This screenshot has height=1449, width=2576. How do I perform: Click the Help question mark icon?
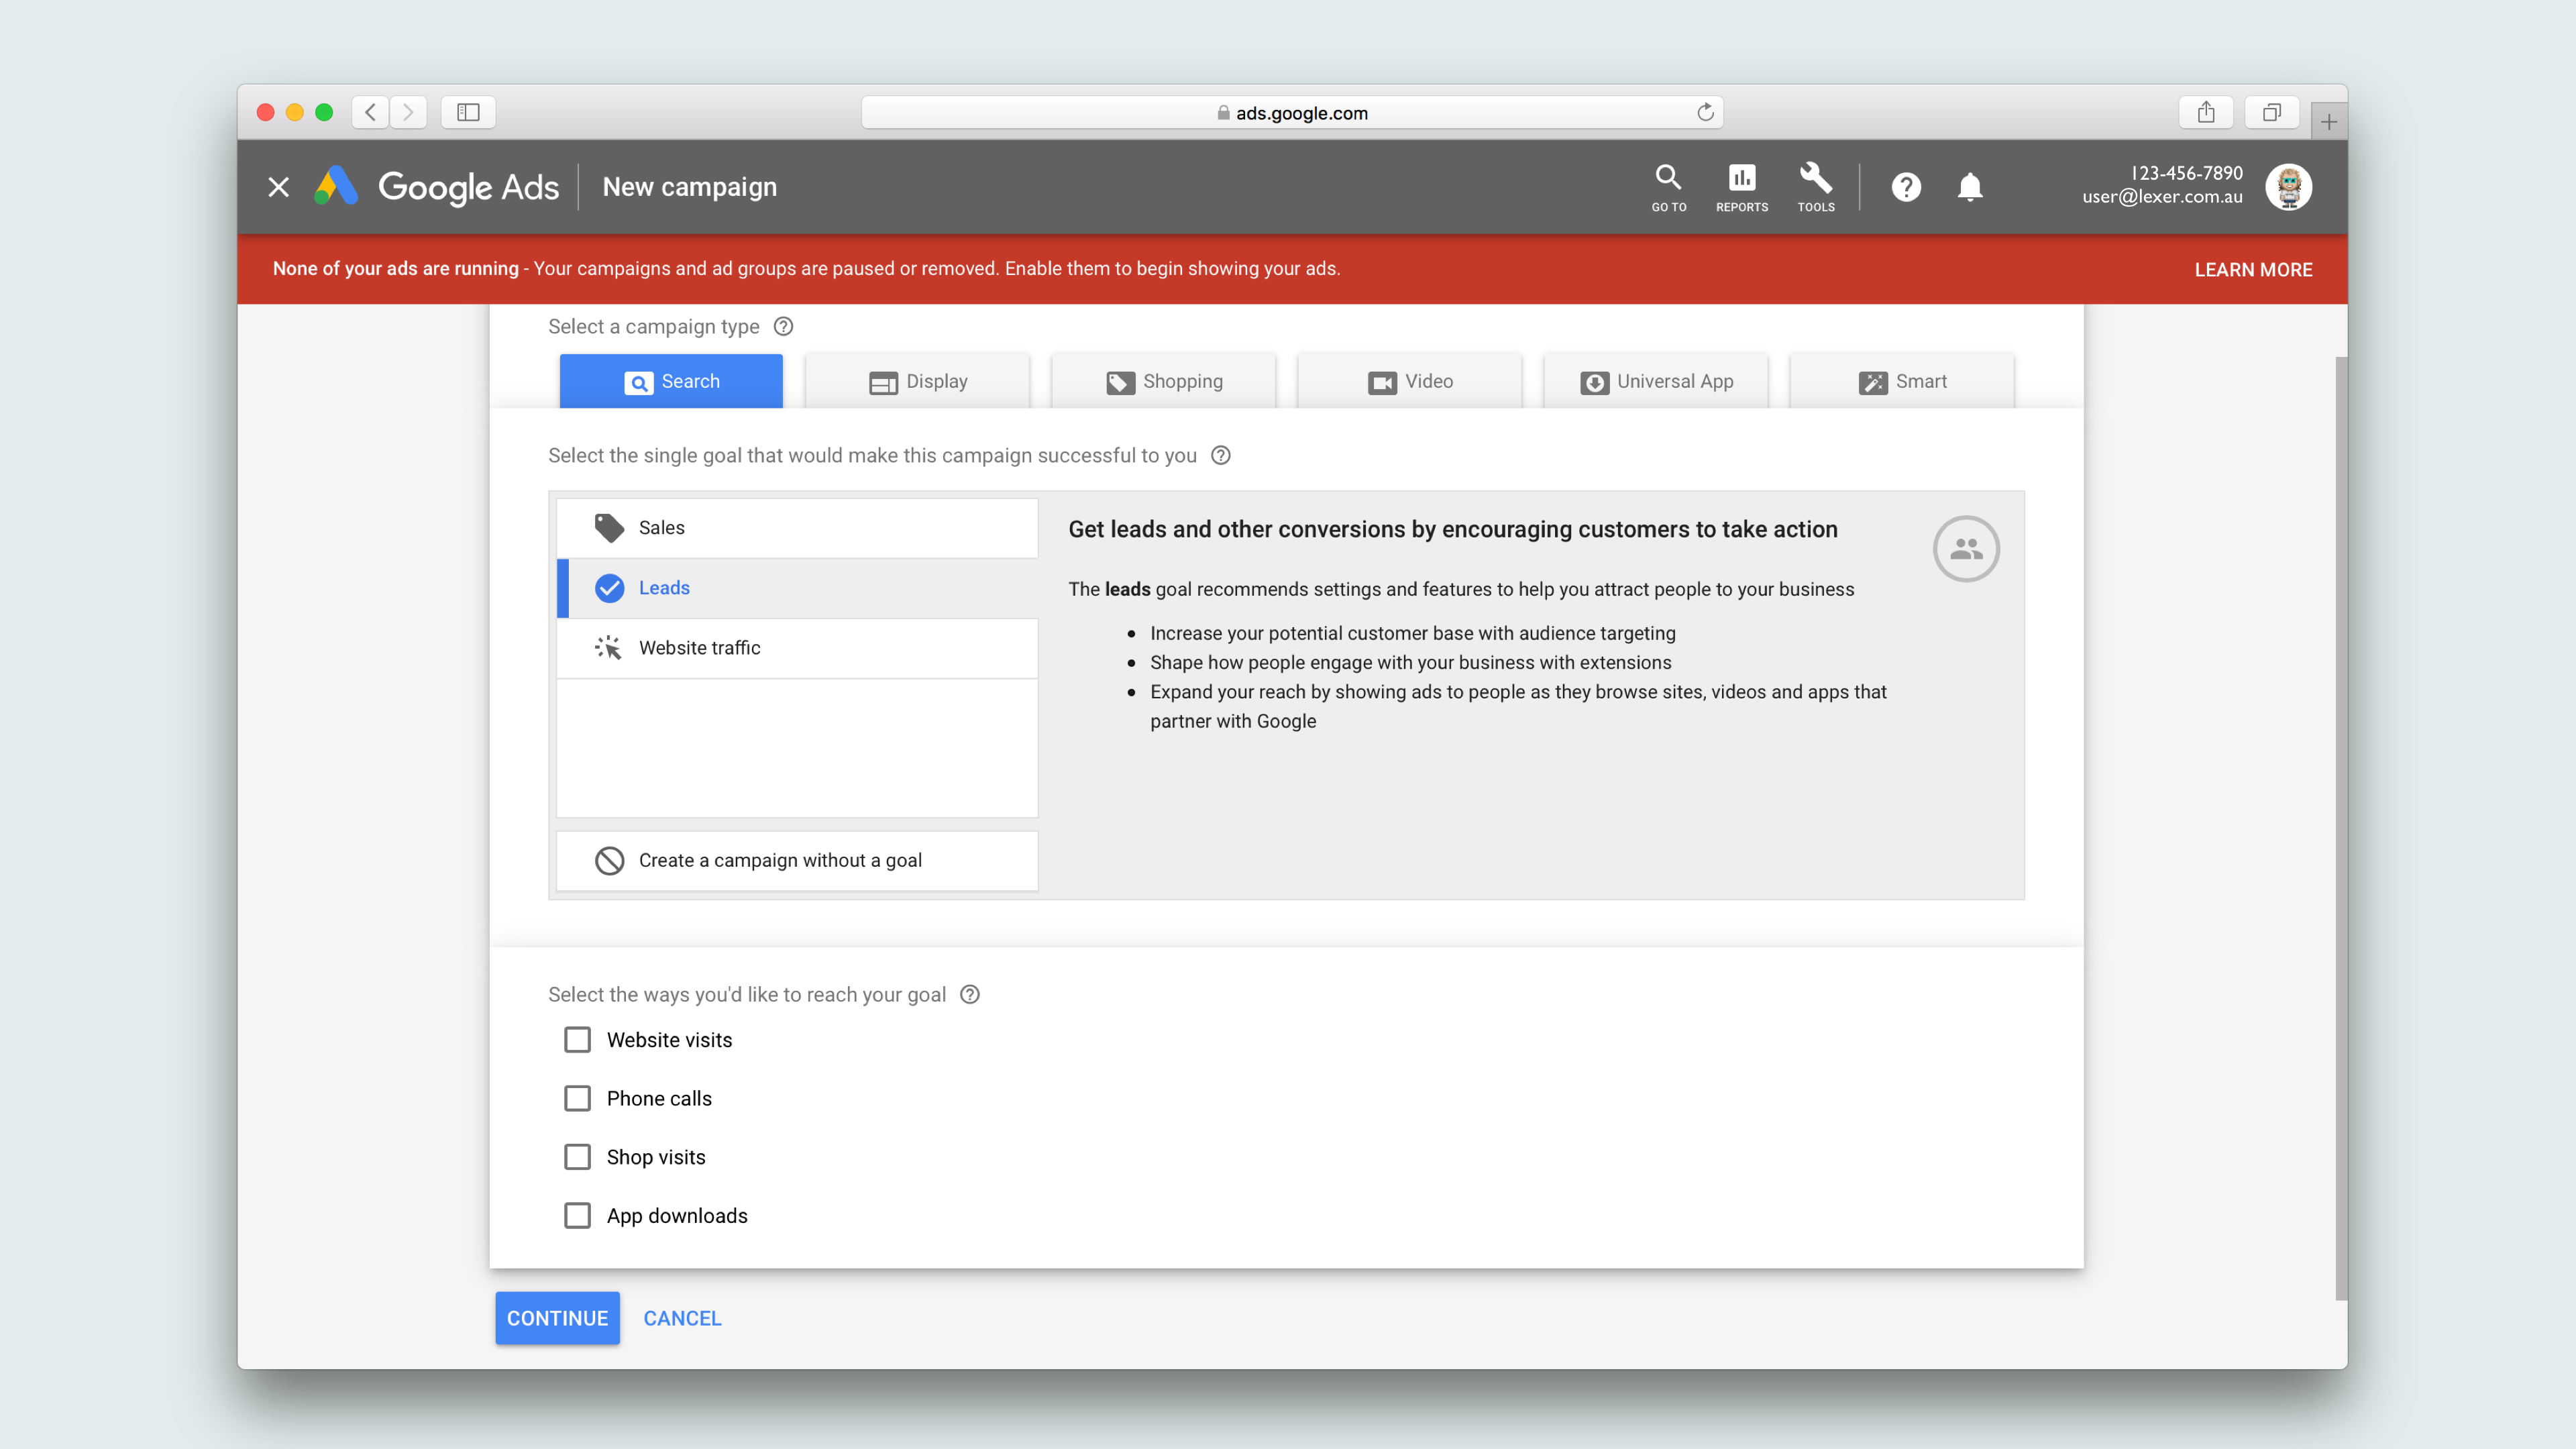pos(1905,187)
